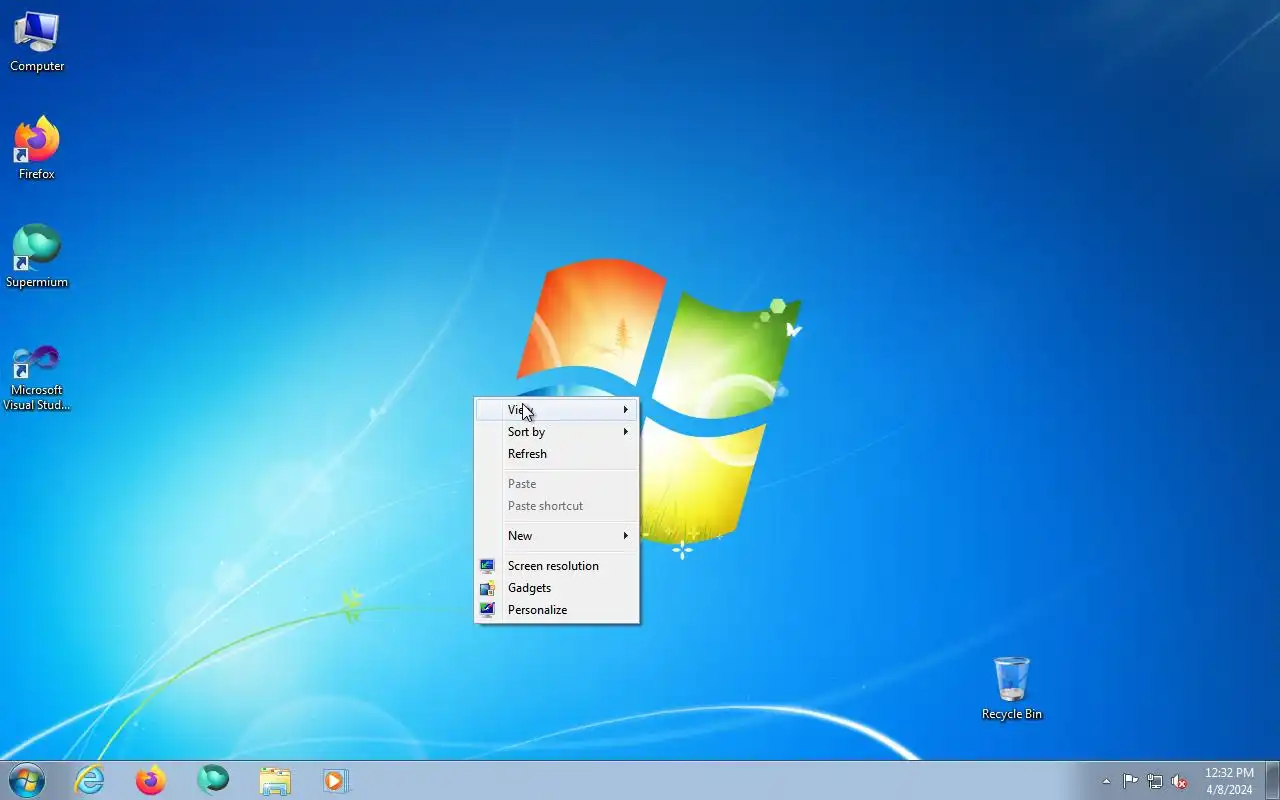Screen dimensions: 1280x800
Task: Choose Refresh from the context menu
Action: [556, 454]
